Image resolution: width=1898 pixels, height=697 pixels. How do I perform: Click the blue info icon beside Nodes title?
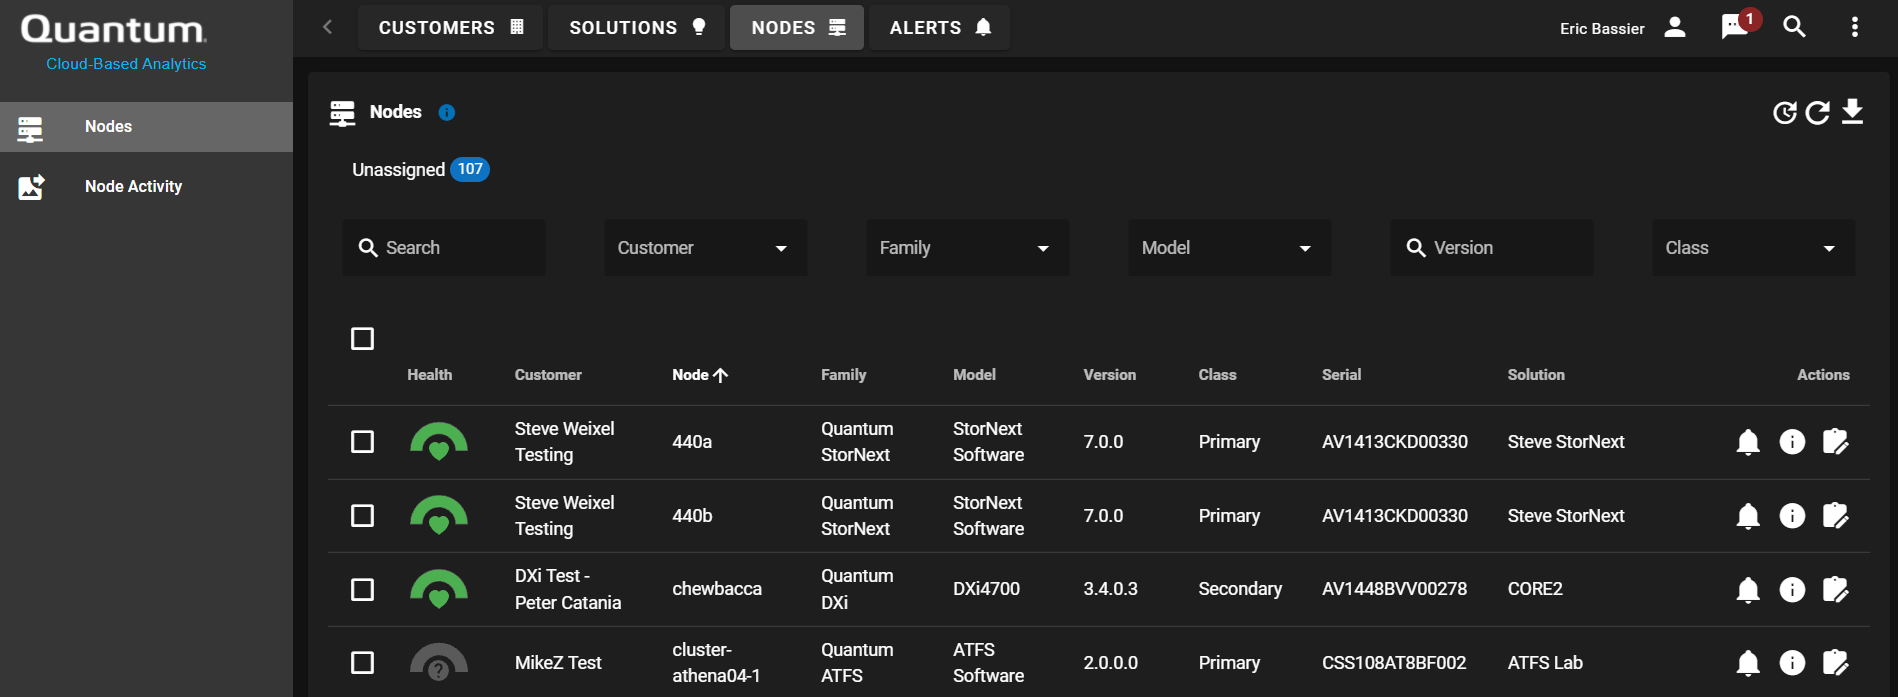447,113
